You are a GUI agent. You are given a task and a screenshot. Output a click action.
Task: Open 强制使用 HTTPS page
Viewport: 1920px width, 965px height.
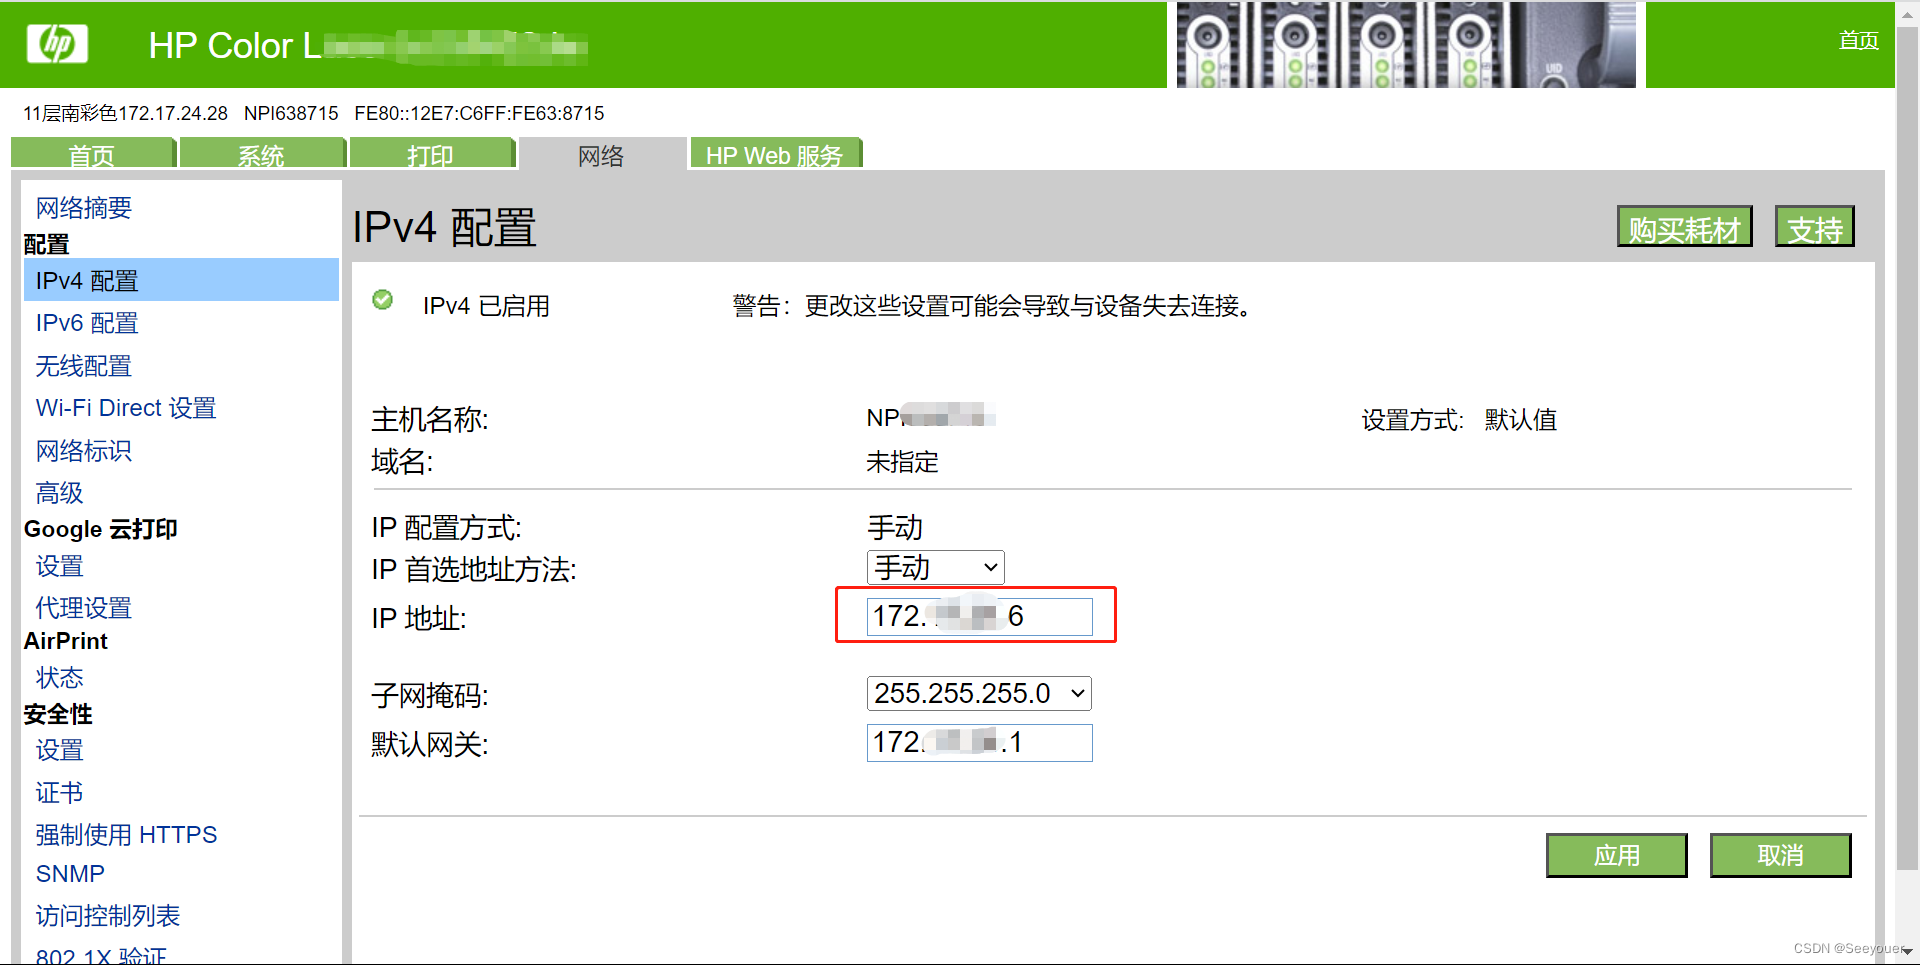click(x=127, y=835)
